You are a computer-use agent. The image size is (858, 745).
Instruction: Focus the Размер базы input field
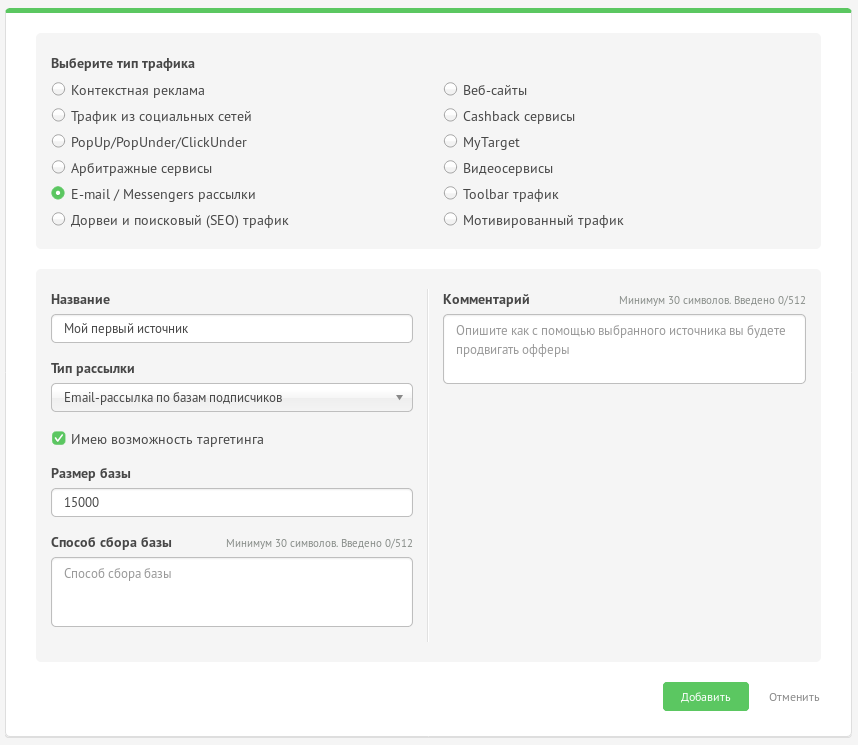(x=231, y=502)
